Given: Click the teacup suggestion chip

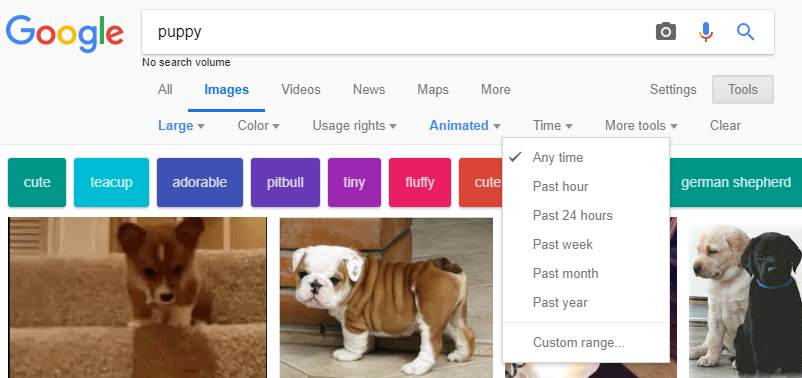Looking at the screenshot, I should tap(112, 183).
